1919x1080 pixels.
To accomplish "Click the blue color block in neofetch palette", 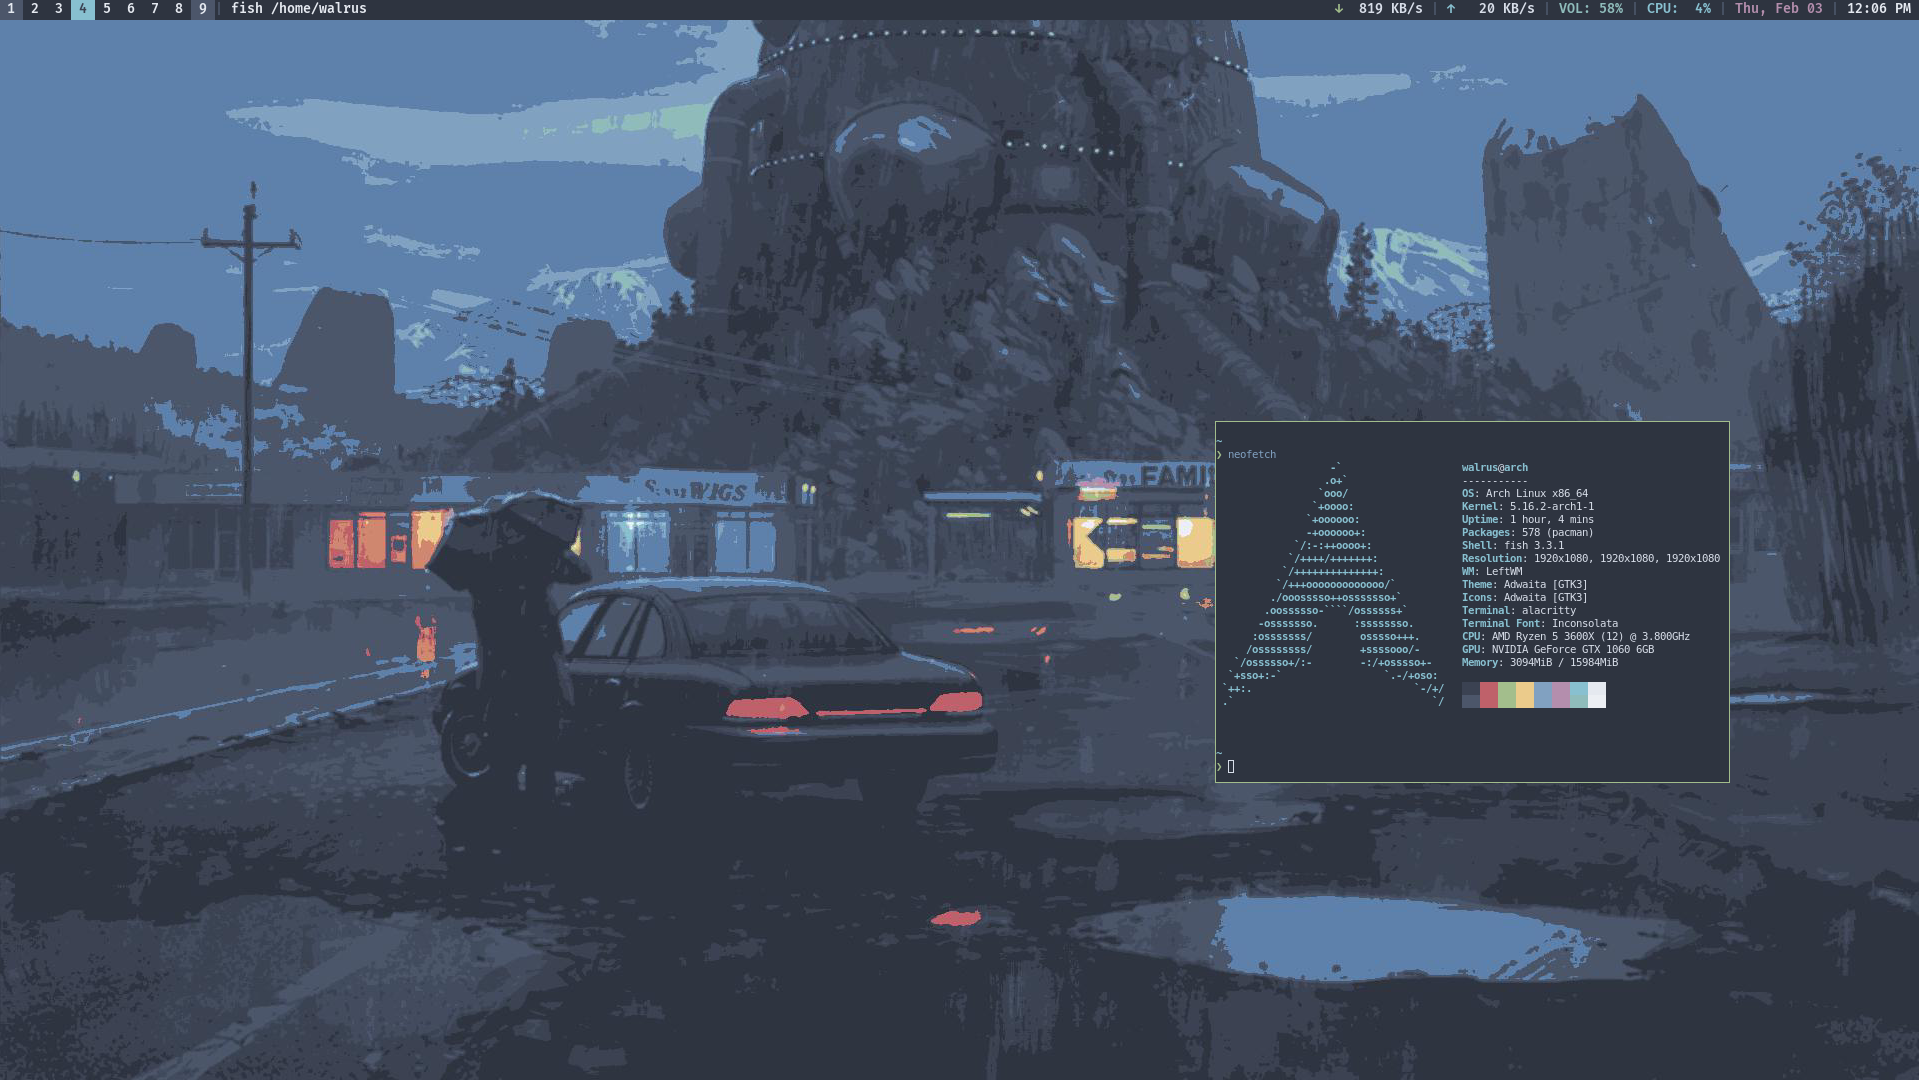I will (x=1543, y=695).
